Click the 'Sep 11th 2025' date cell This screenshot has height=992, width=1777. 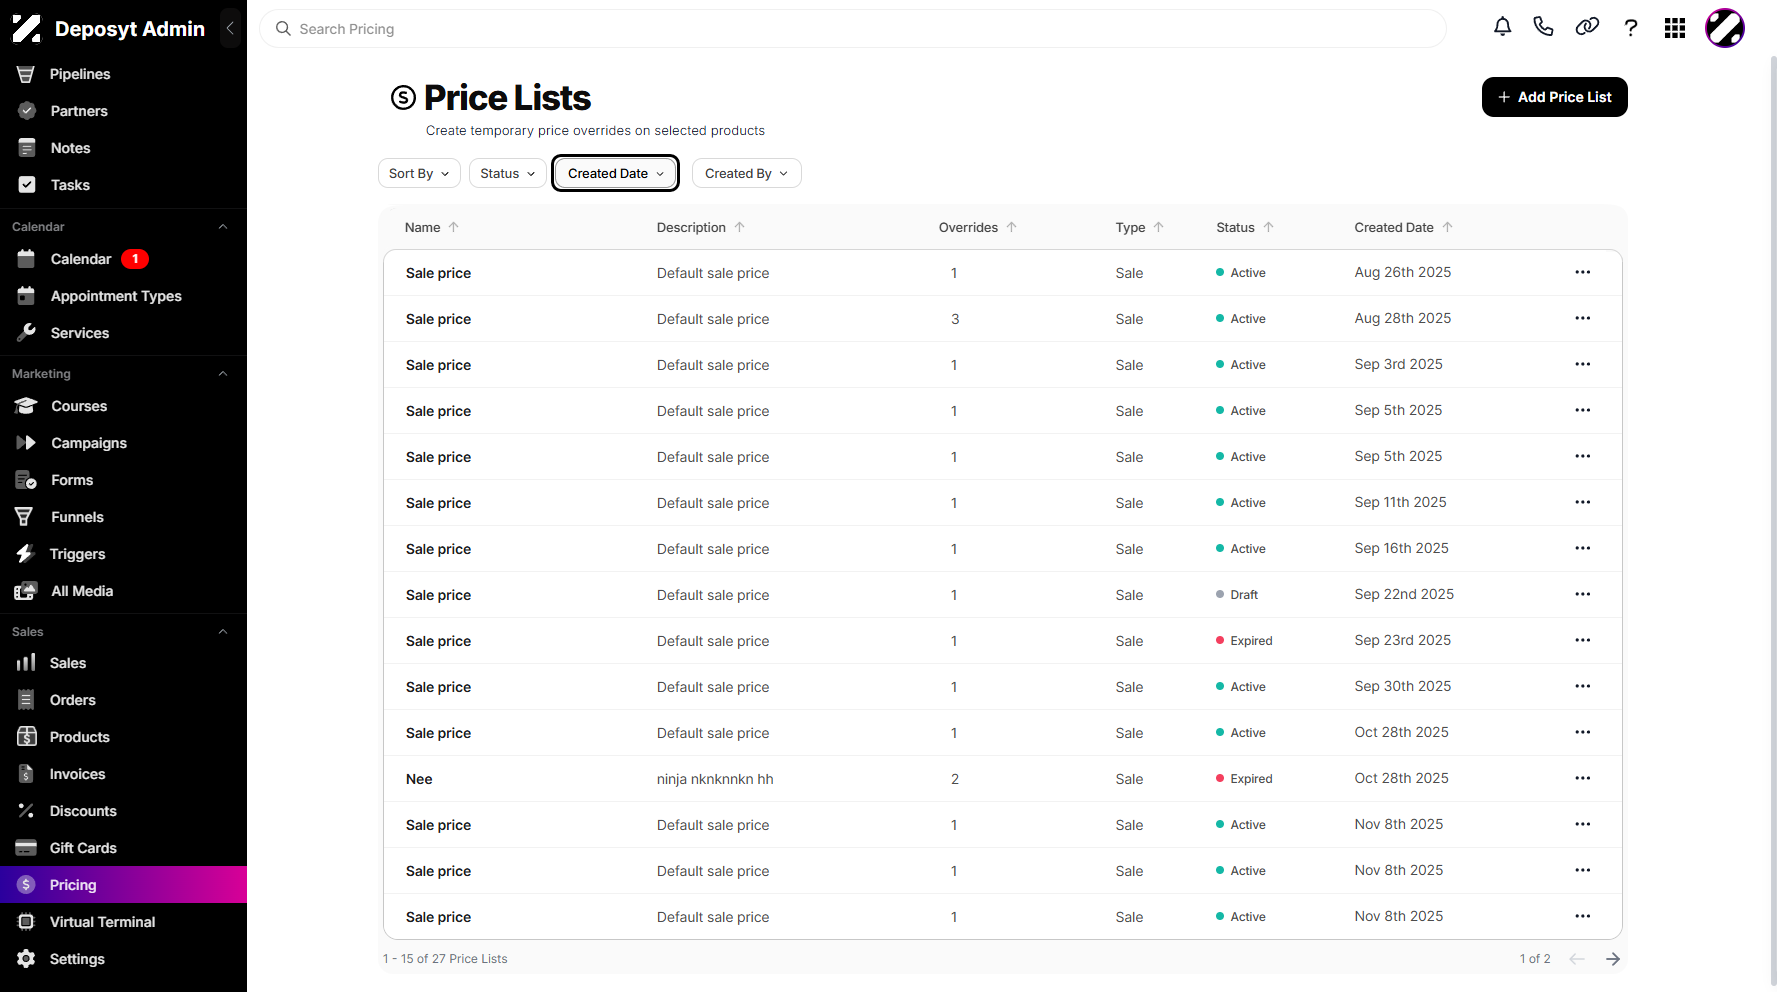click(1400, 502)
